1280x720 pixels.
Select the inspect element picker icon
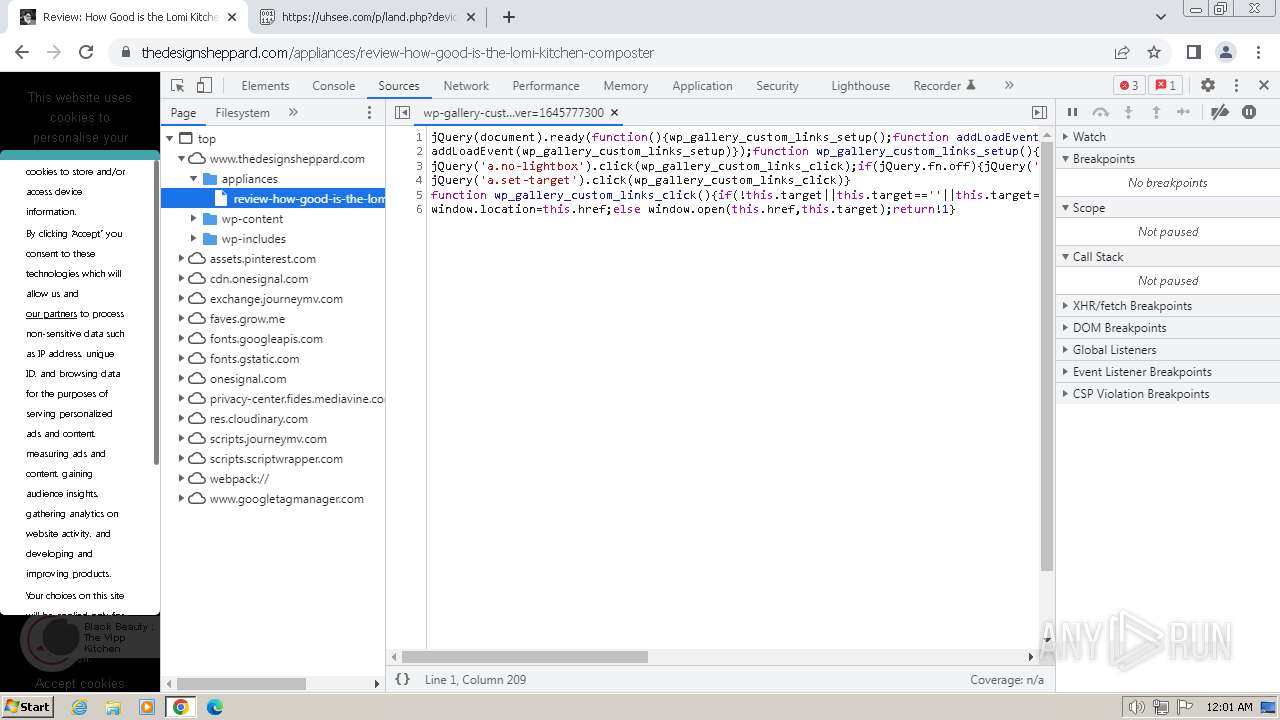[178, 86]
